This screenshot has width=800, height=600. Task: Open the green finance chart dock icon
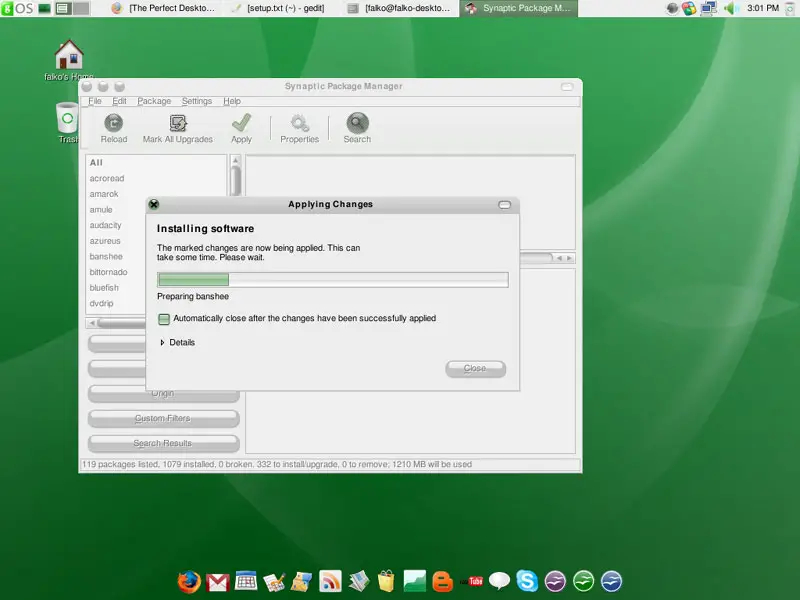pos(414,581)
